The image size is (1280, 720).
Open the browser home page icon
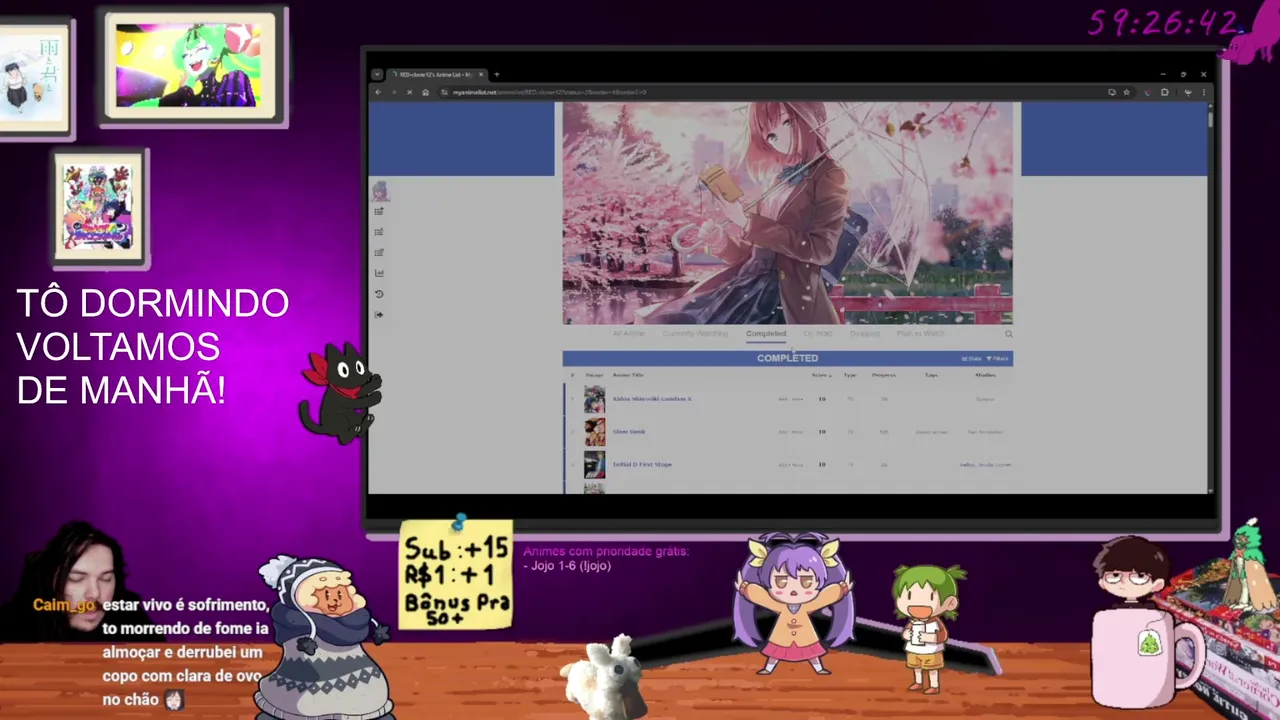coord(425,92)
